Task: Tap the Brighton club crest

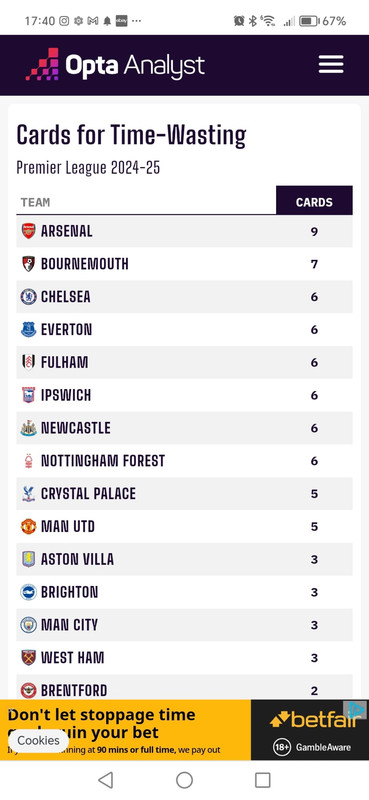Action: coord(29,592)
